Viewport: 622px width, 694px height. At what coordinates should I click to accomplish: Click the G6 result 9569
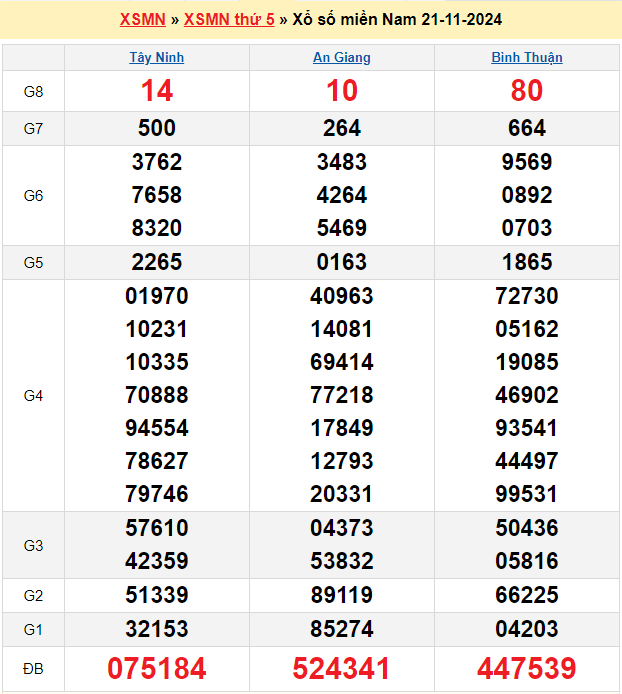coord(527,162)
